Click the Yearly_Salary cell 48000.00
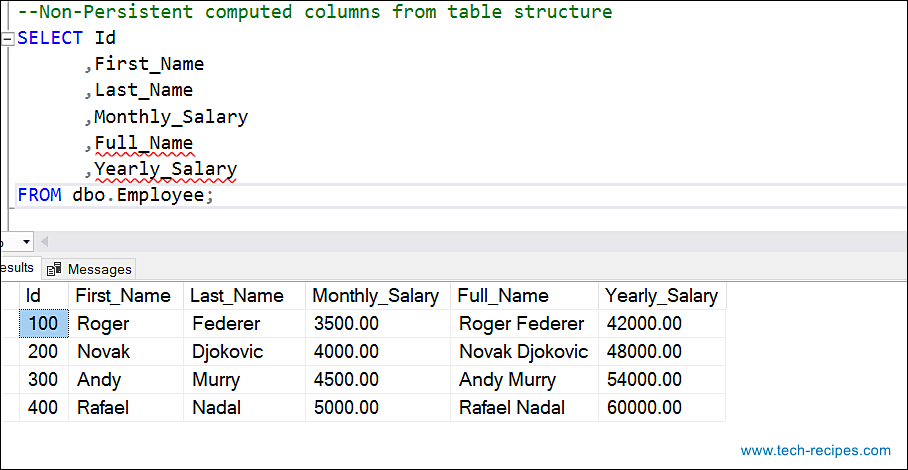Screen dimensions: 908x470 [x=662, y=351]
